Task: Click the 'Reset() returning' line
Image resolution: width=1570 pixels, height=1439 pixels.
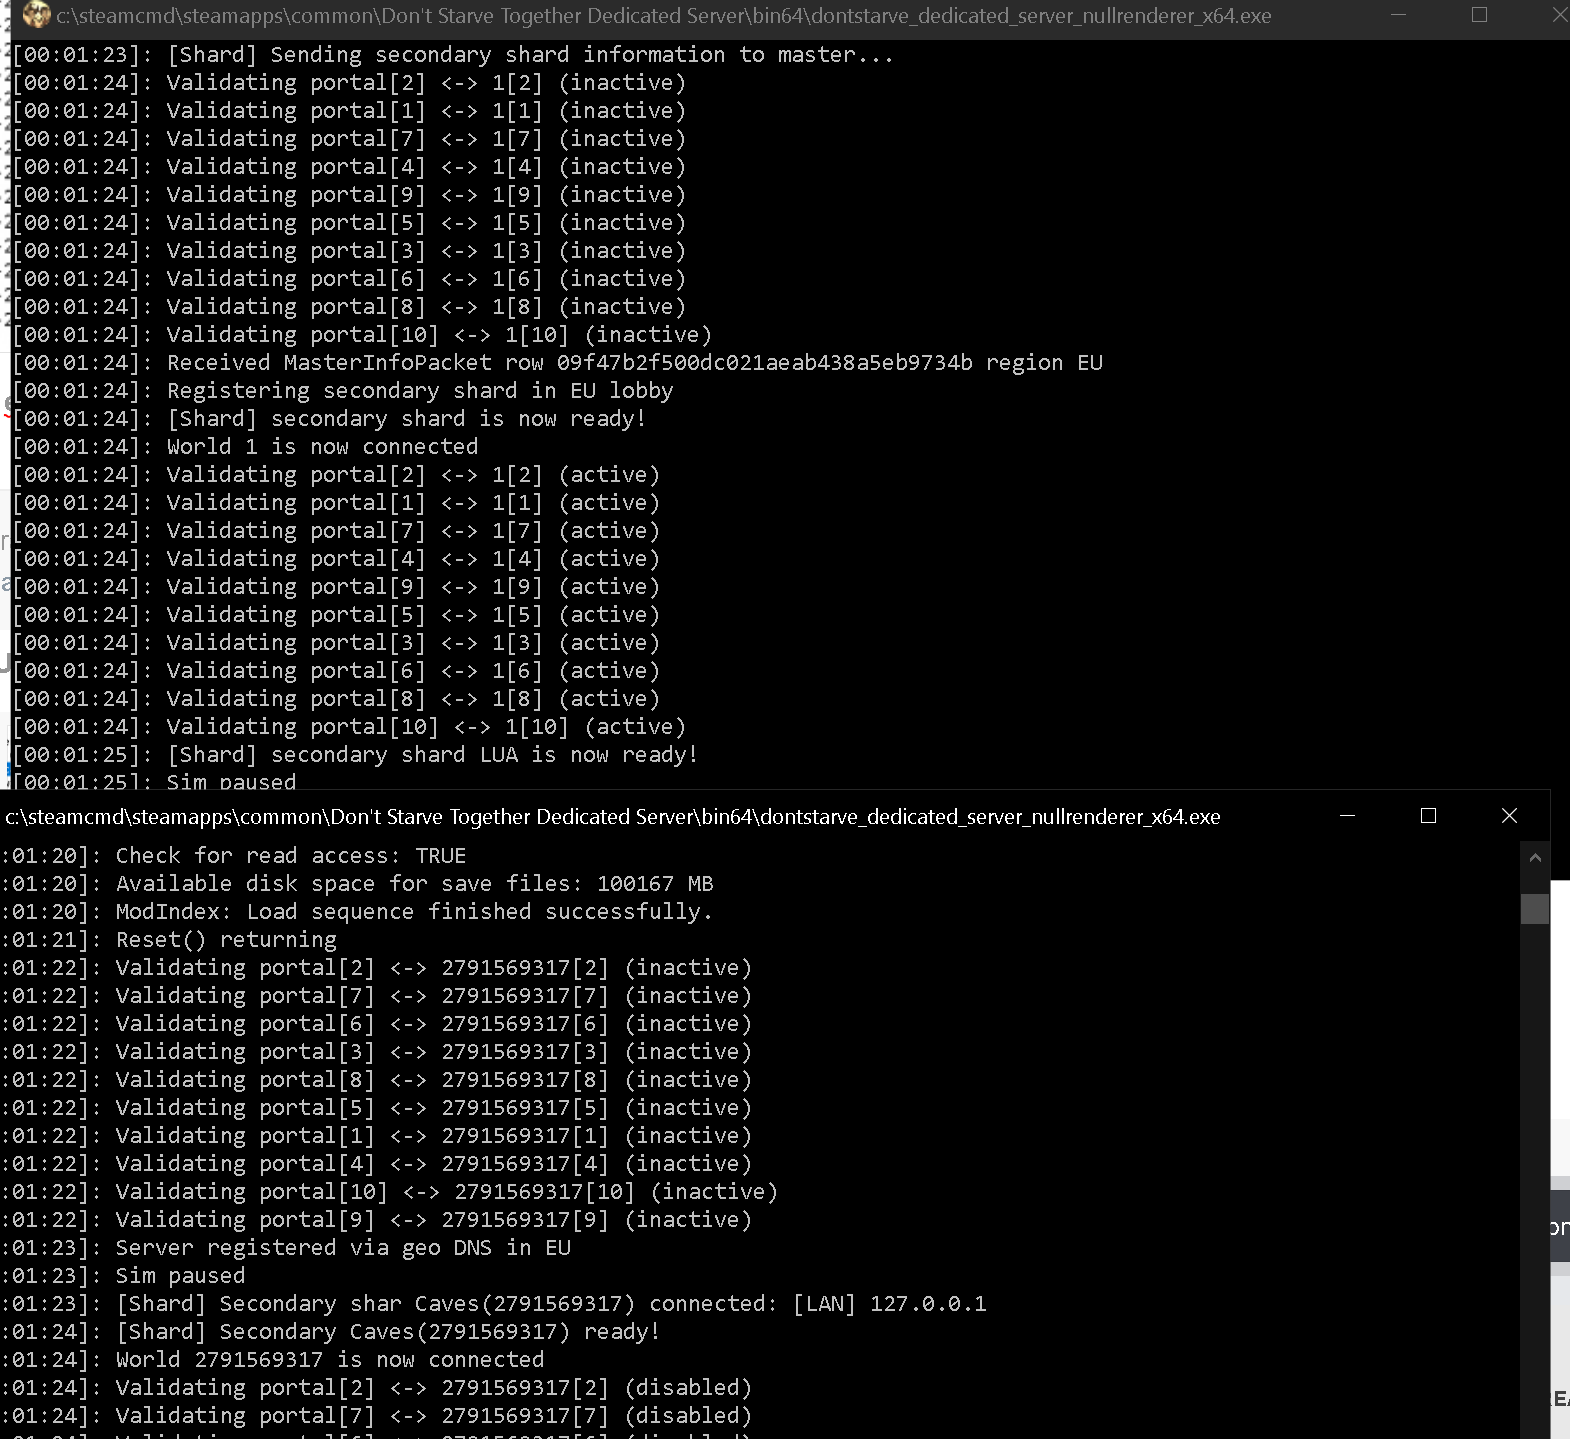Action: click(x=169, y=940)
